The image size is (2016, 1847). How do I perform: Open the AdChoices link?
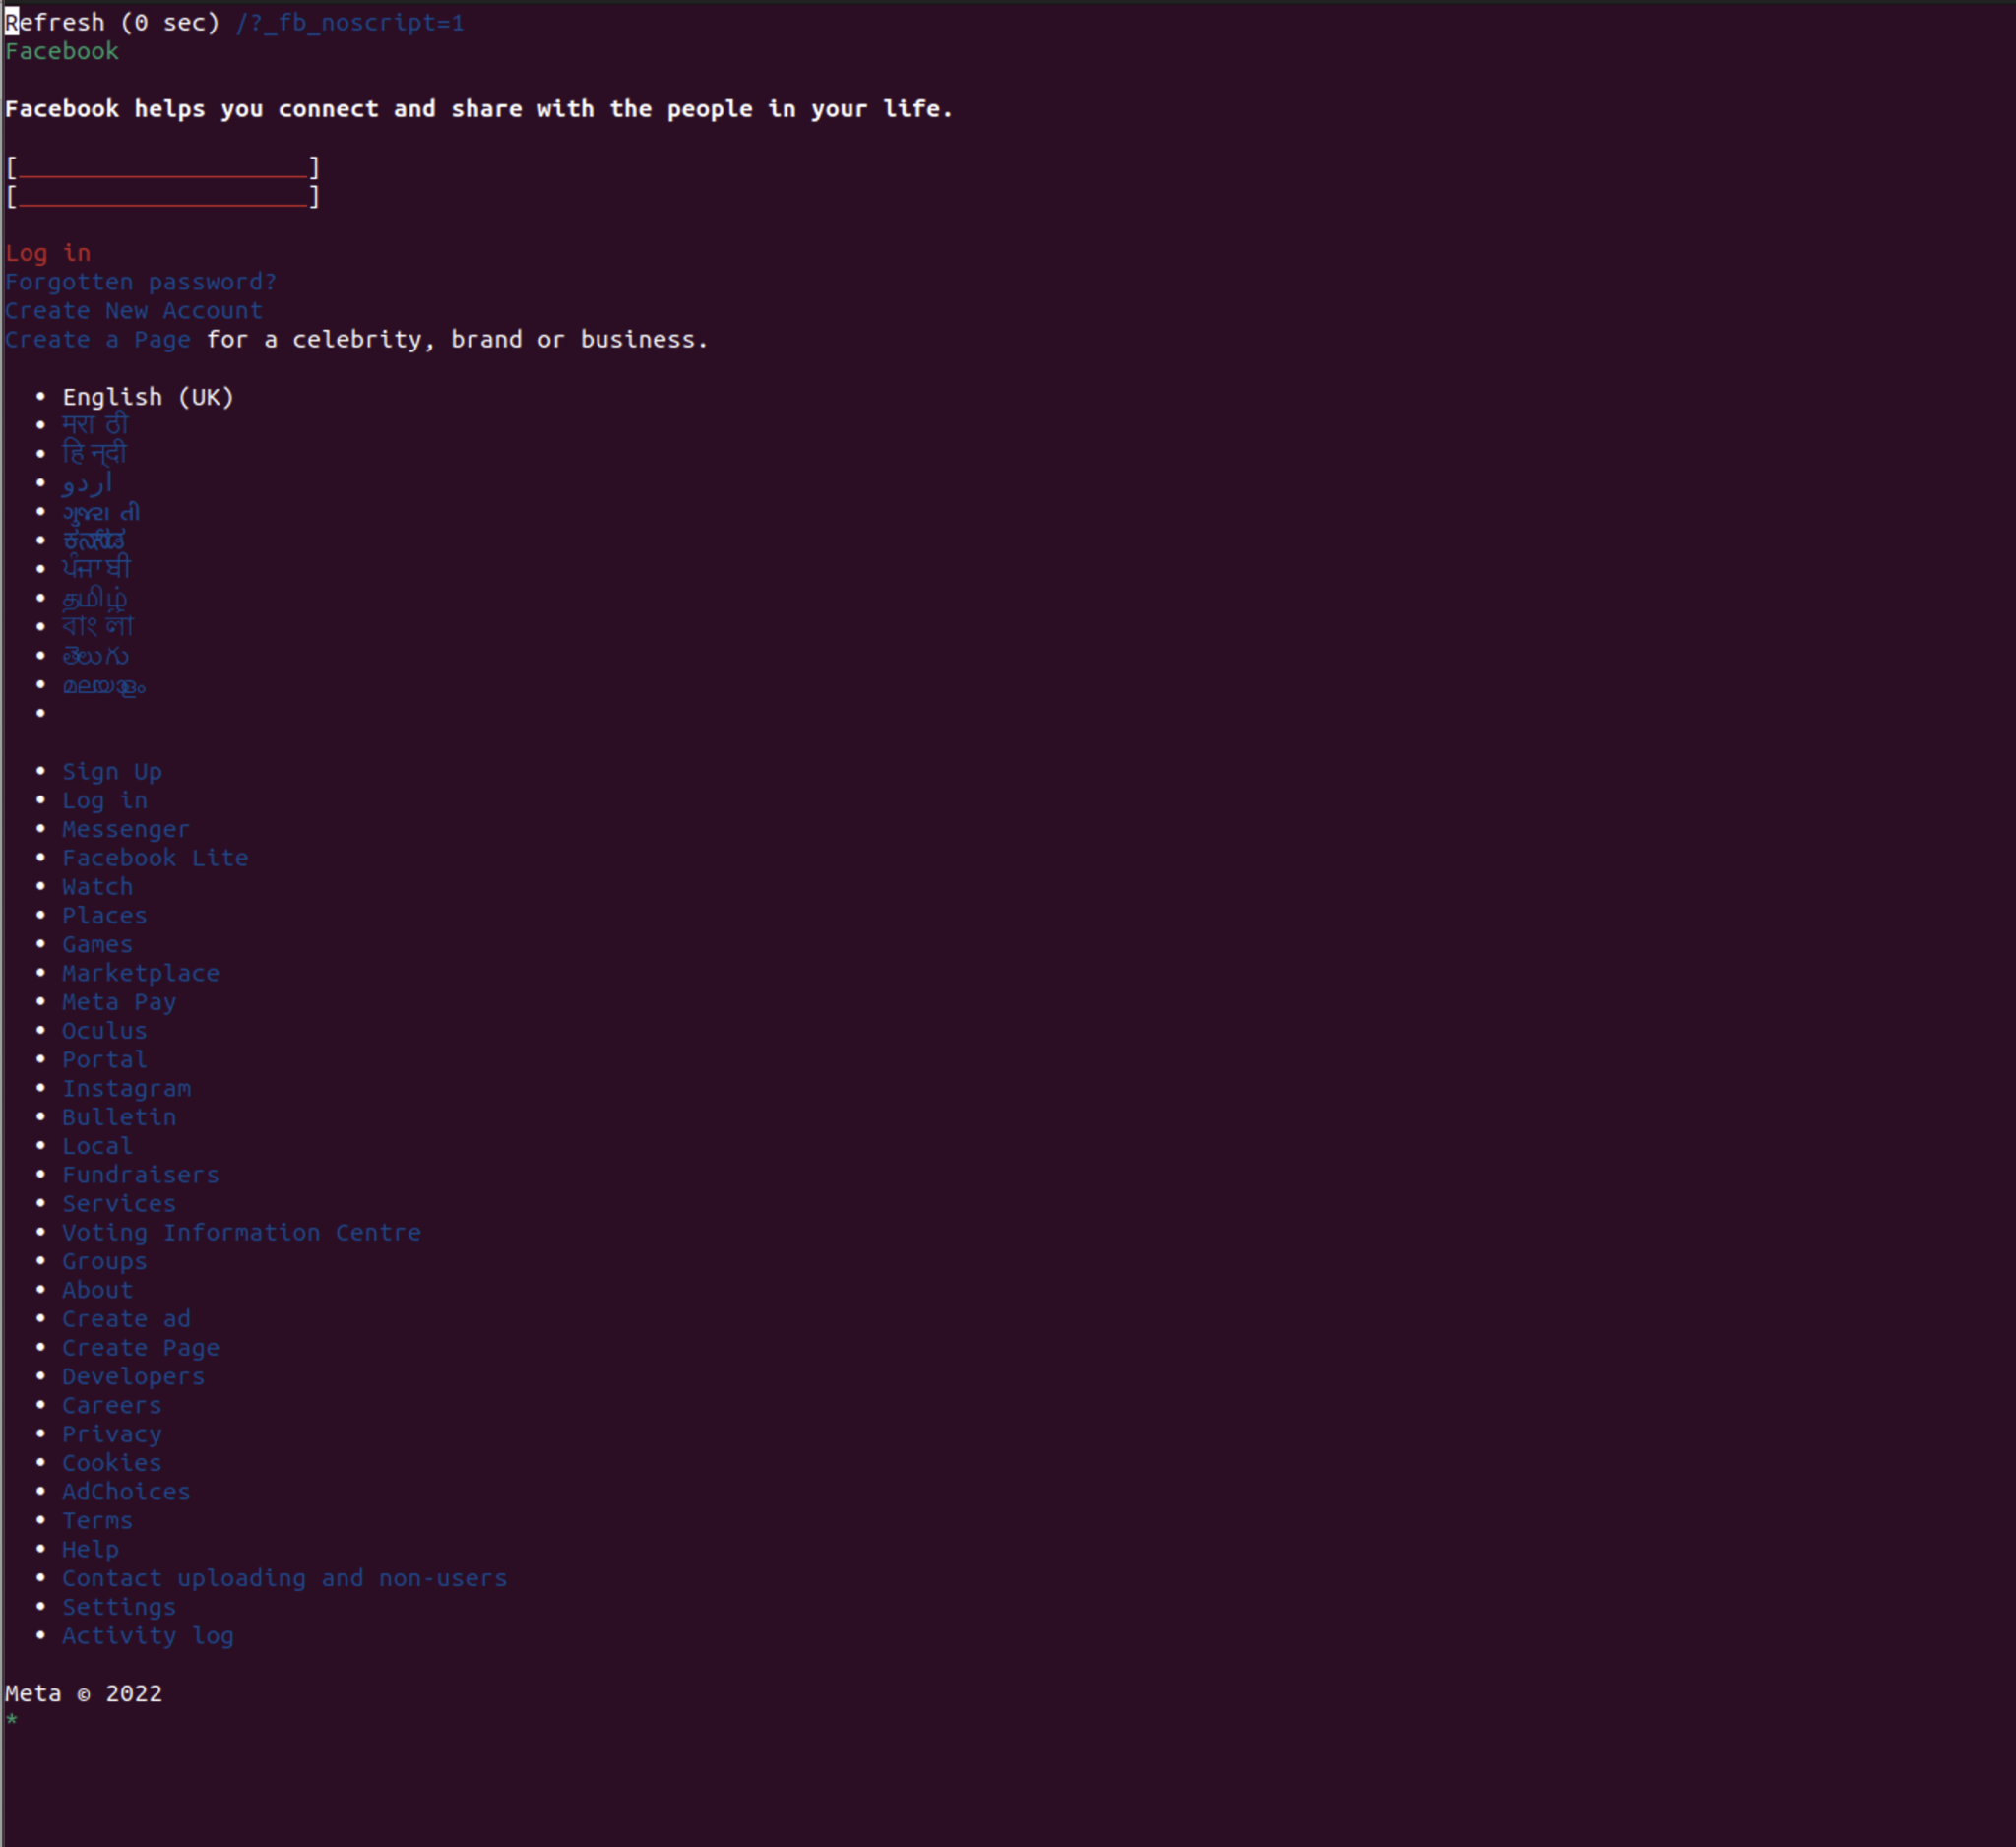[x=127, y=1492]
